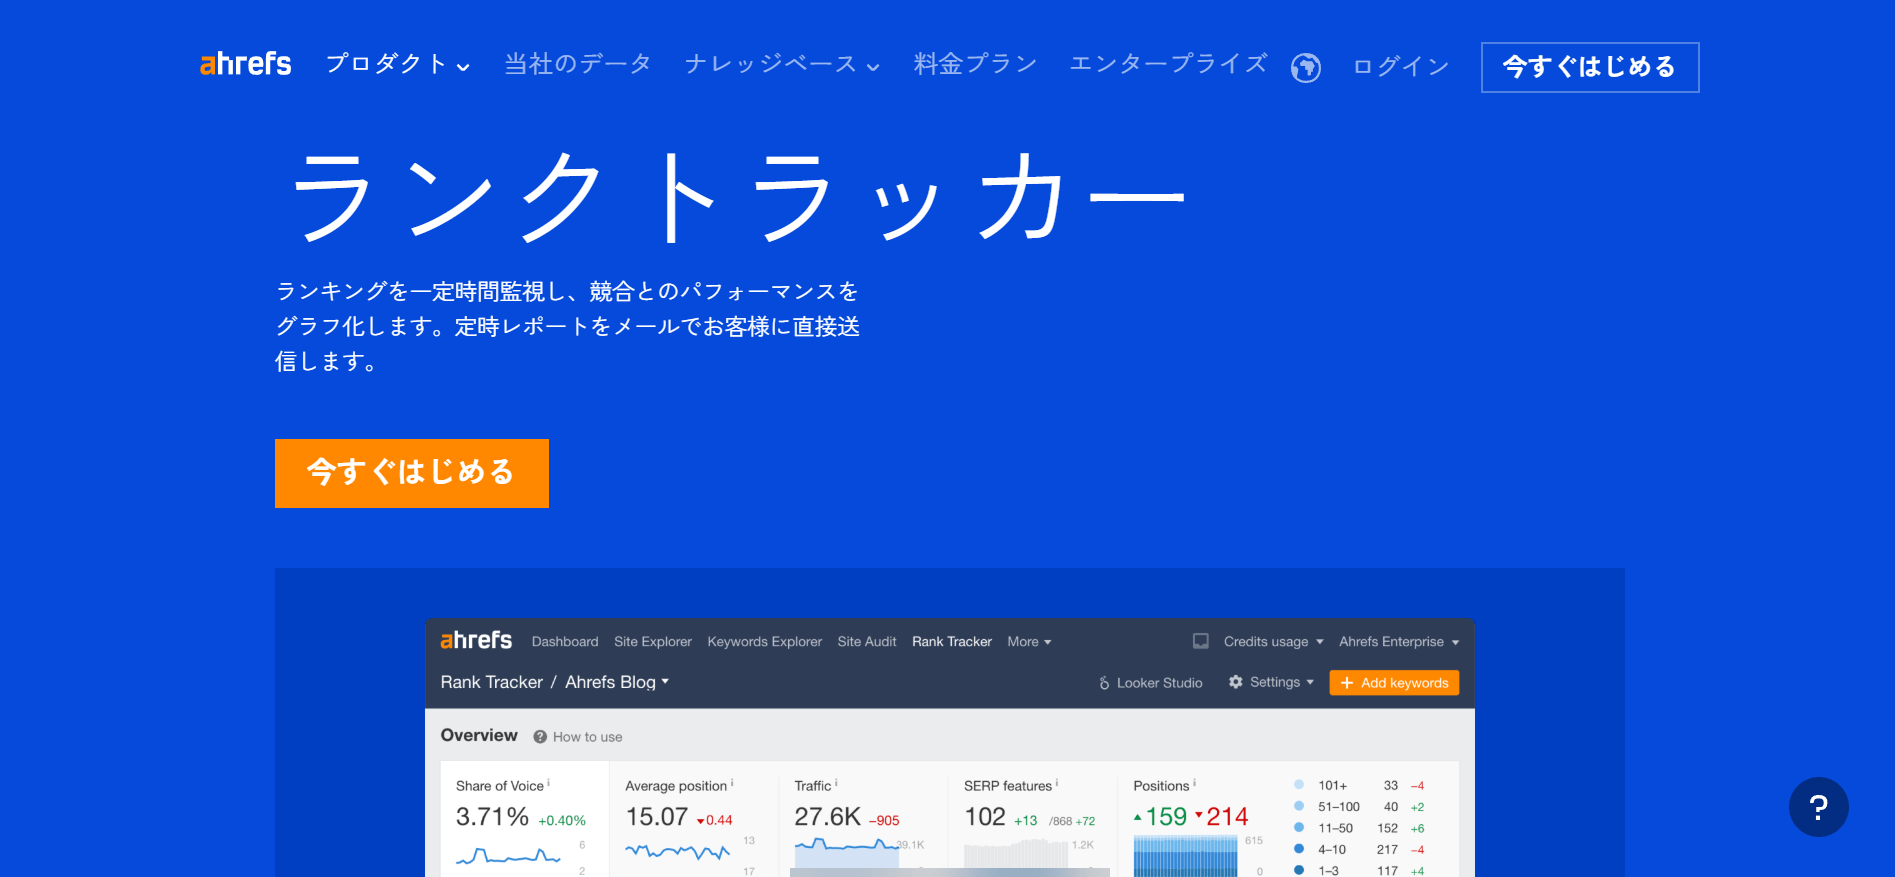Click the Share of Voice info icon
Viewport: 1895px width, 877px height.
coord(549,783)
